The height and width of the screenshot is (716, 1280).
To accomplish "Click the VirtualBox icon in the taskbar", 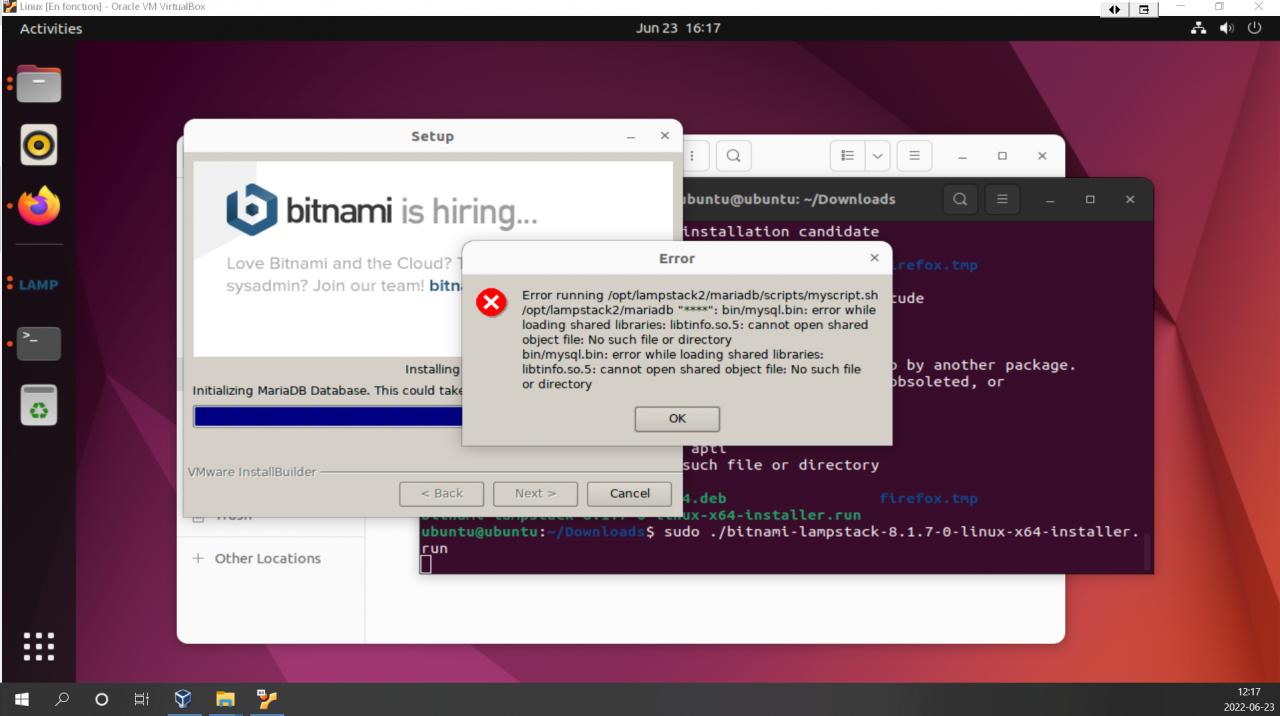I will pos(183,699).
